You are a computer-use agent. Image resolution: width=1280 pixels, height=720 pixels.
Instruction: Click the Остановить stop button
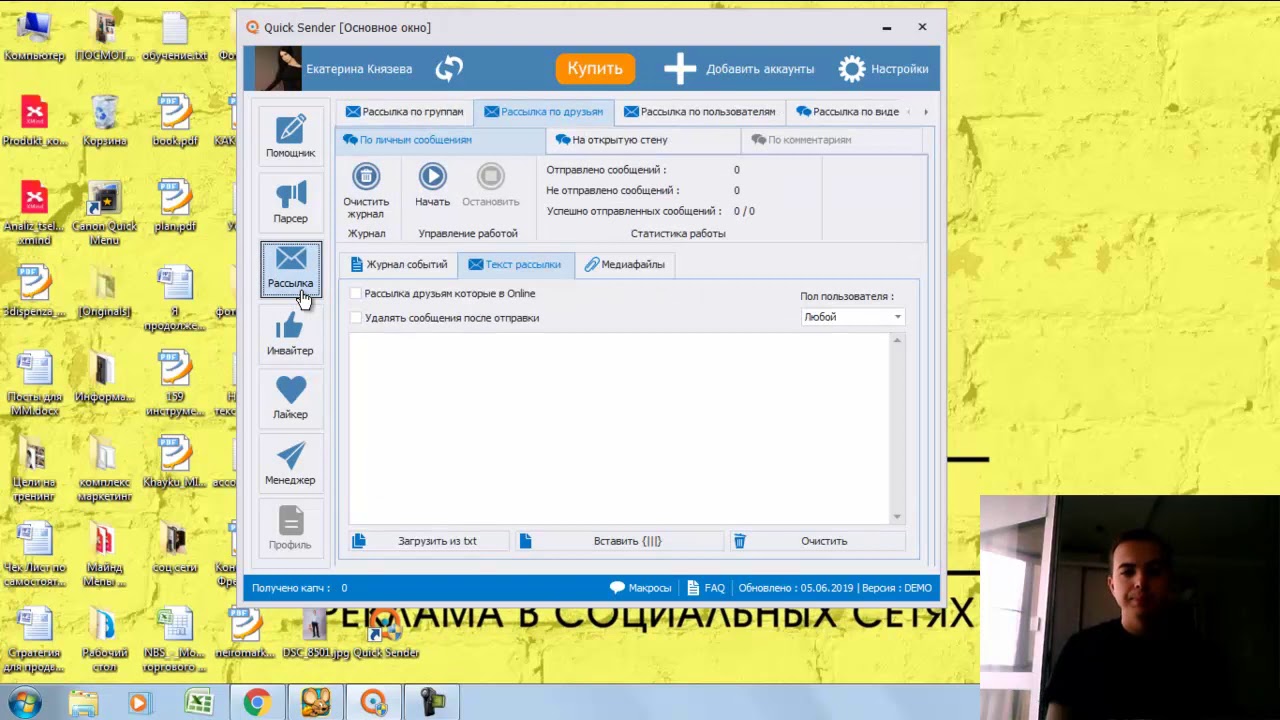(x=490, y=186)
